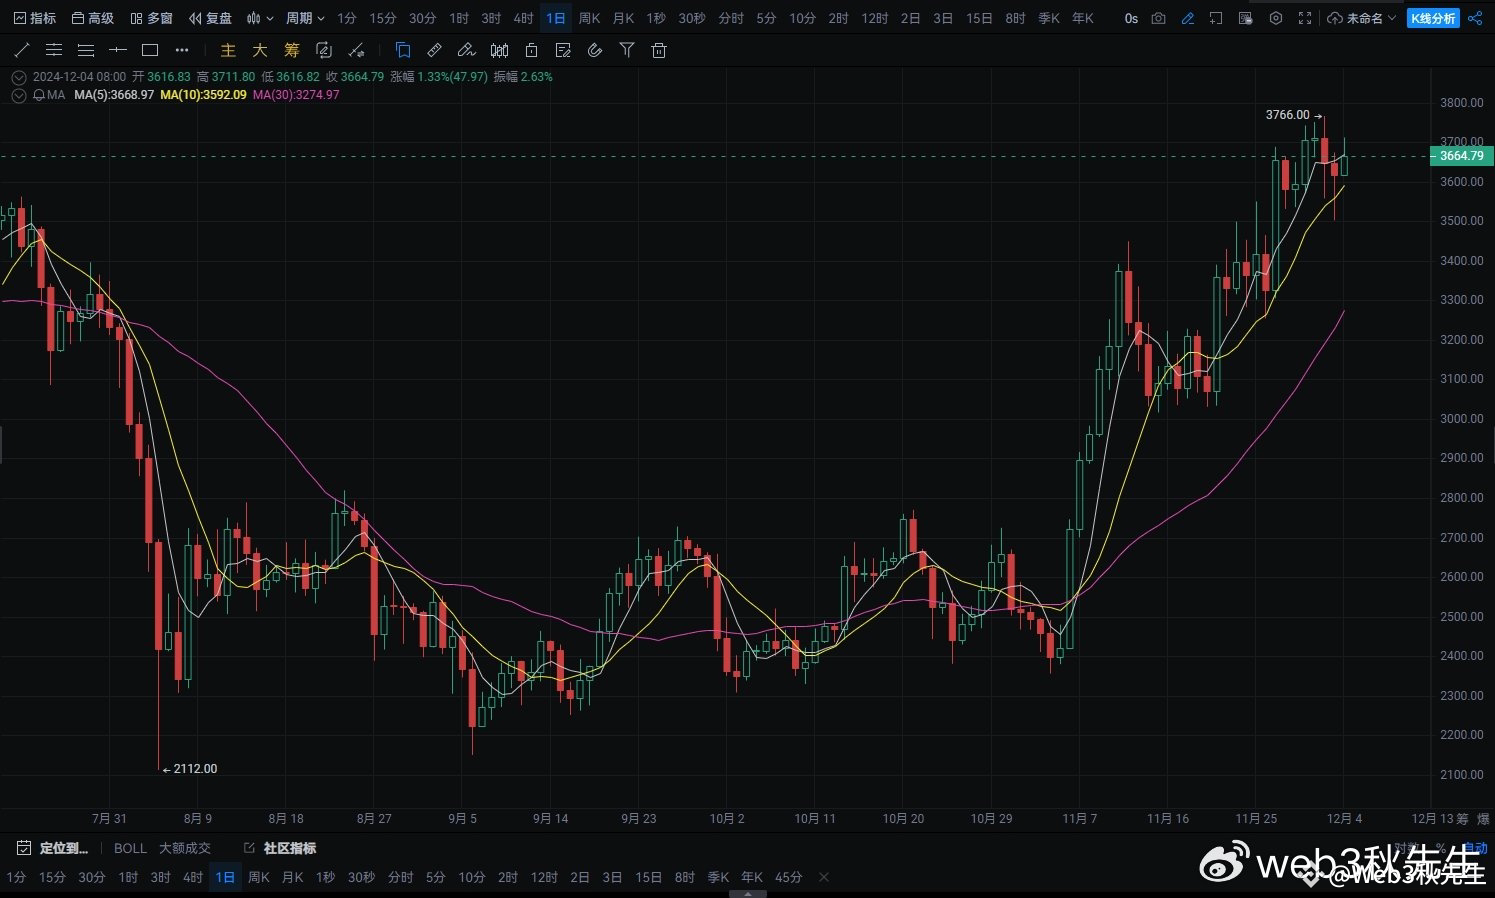Close the bottom timeframe bar X
Image resolution: width=1495 pixels, height=898 pixels.
824,877
